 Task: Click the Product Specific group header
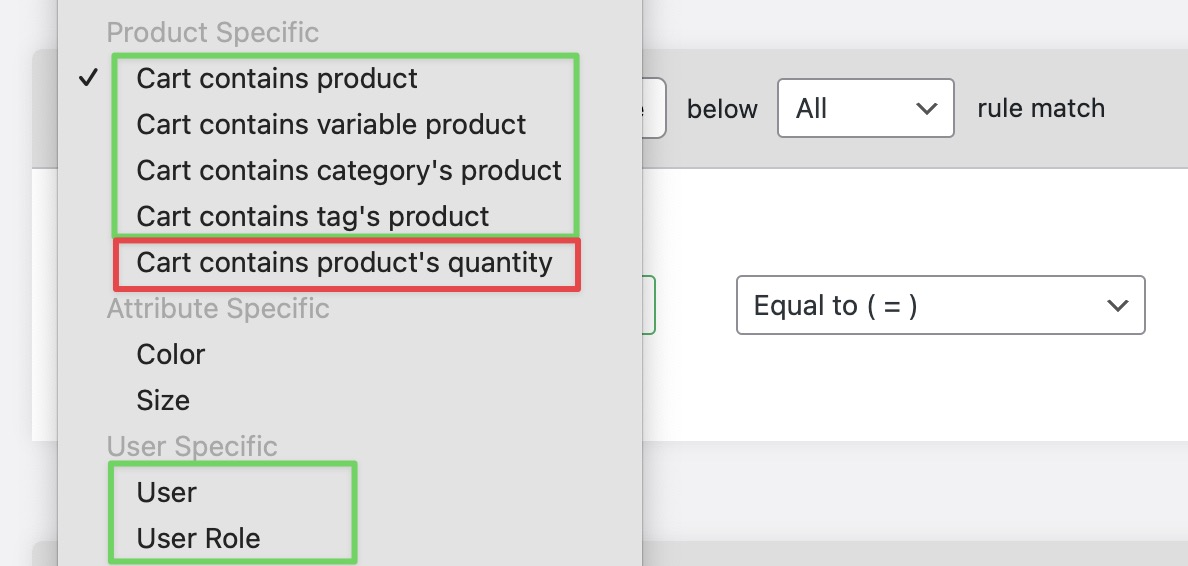click(213, 33)
